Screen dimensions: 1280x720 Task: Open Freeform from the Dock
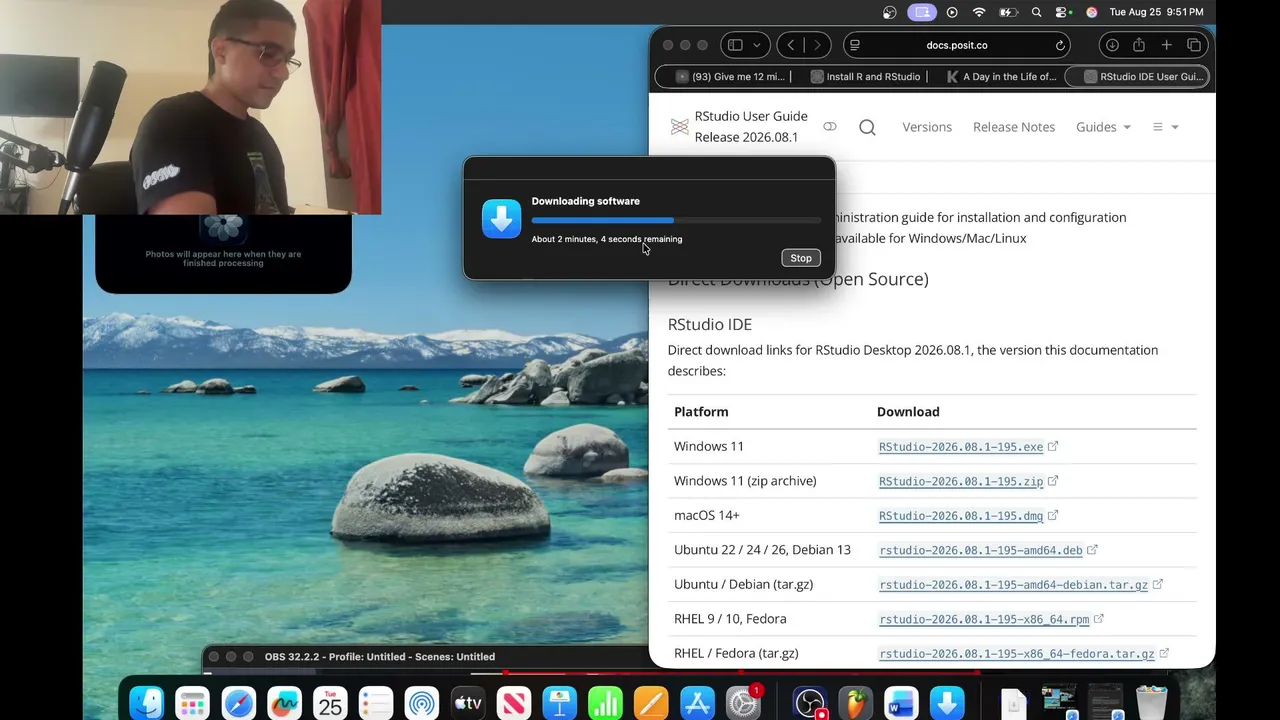click(284, 703)
